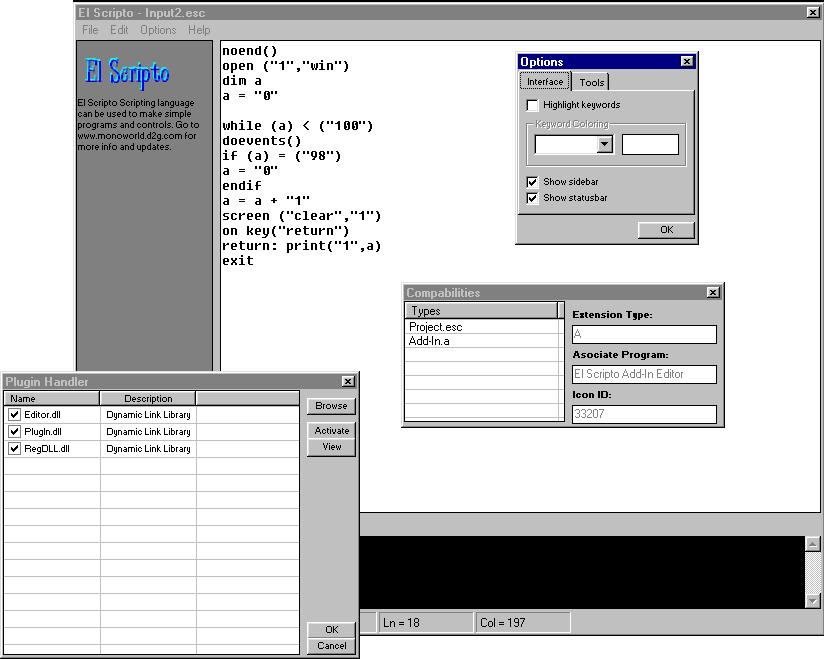Open the Options menu in menu bar
Image resolution: width=824 pixels, height=659 pixels.
tap(158, 30)
